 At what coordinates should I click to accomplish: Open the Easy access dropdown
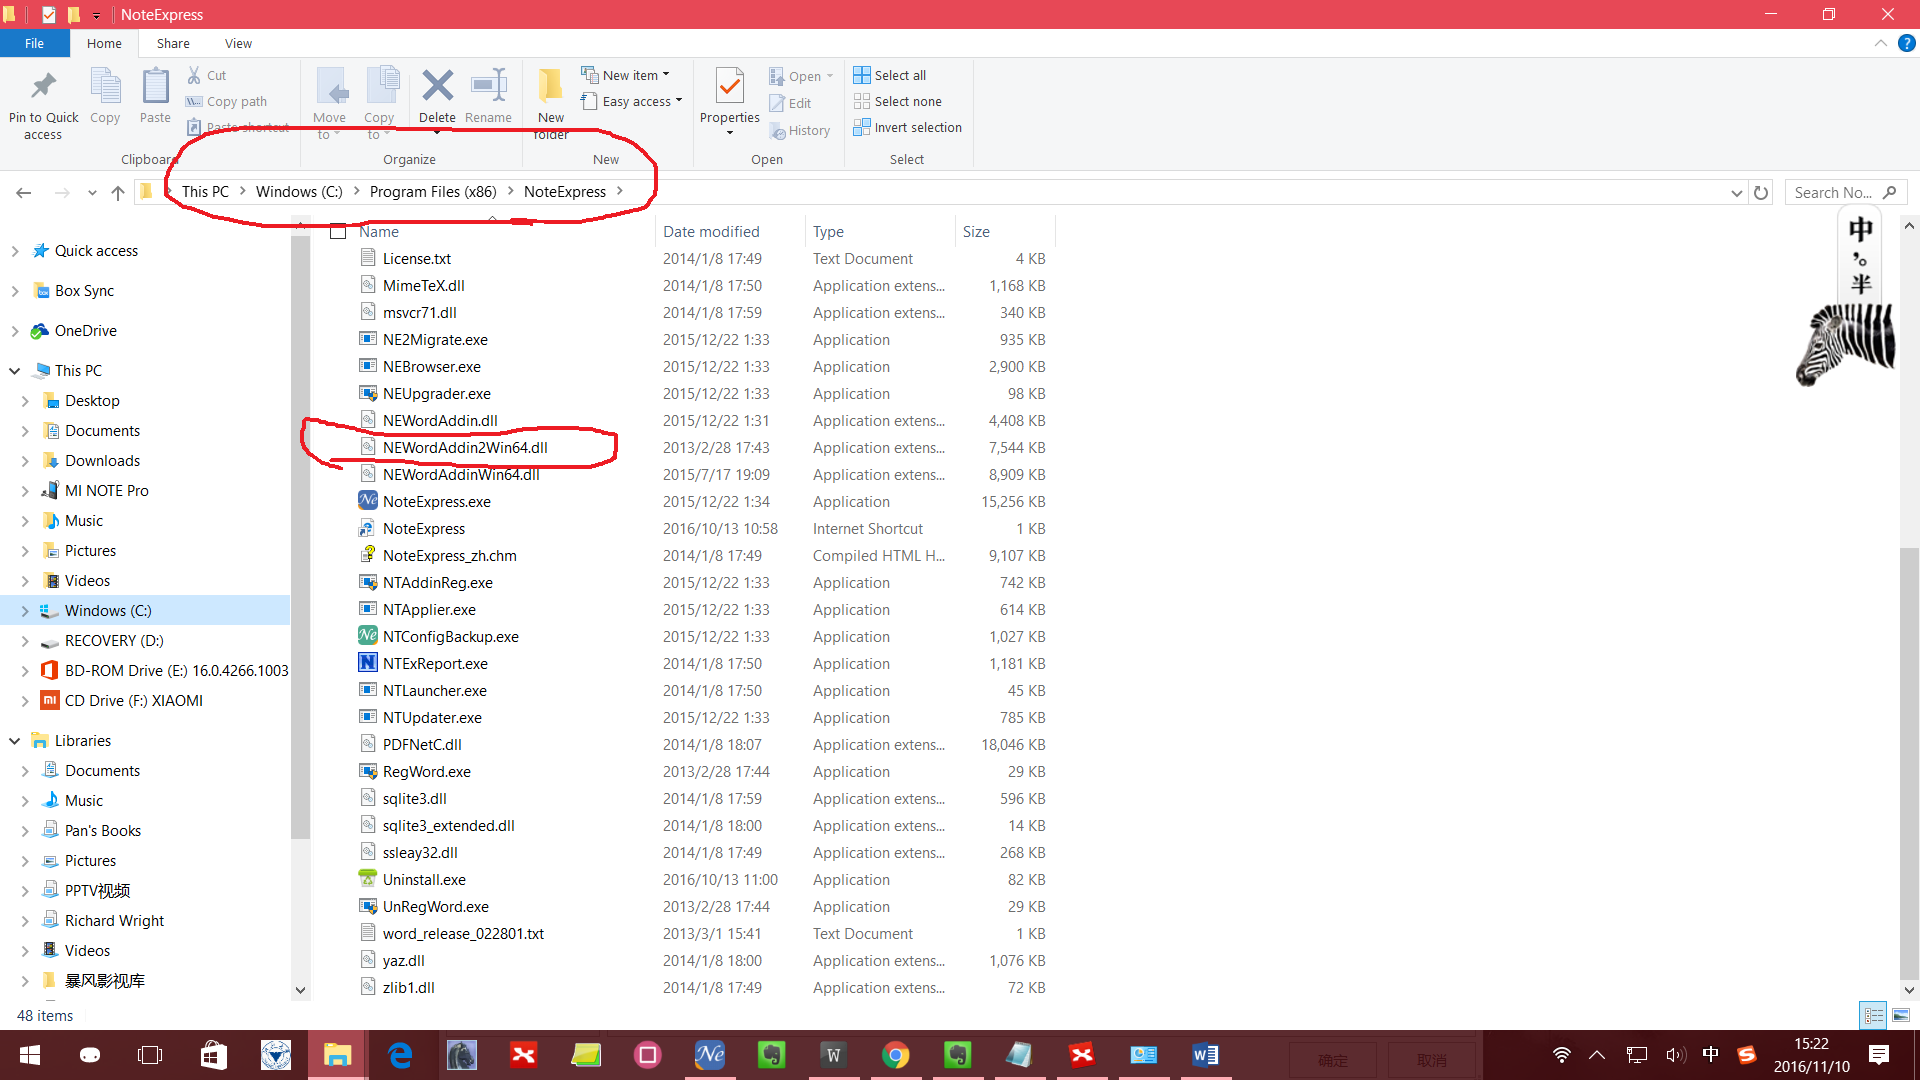631,101
